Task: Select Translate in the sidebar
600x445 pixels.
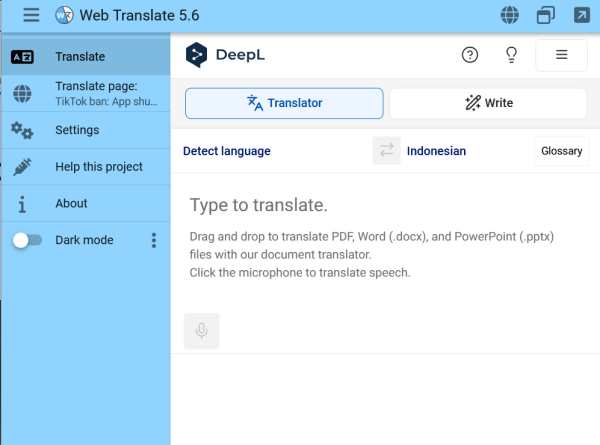Action: coord(86,57)
